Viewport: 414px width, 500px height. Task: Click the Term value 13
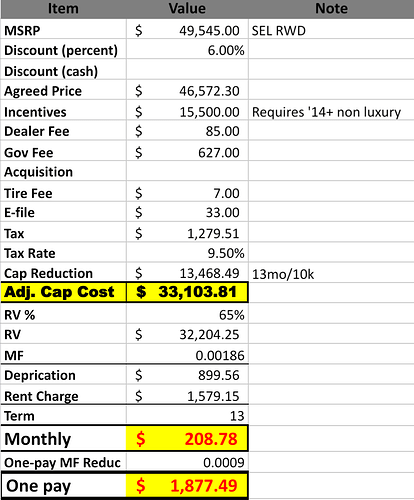187,415
